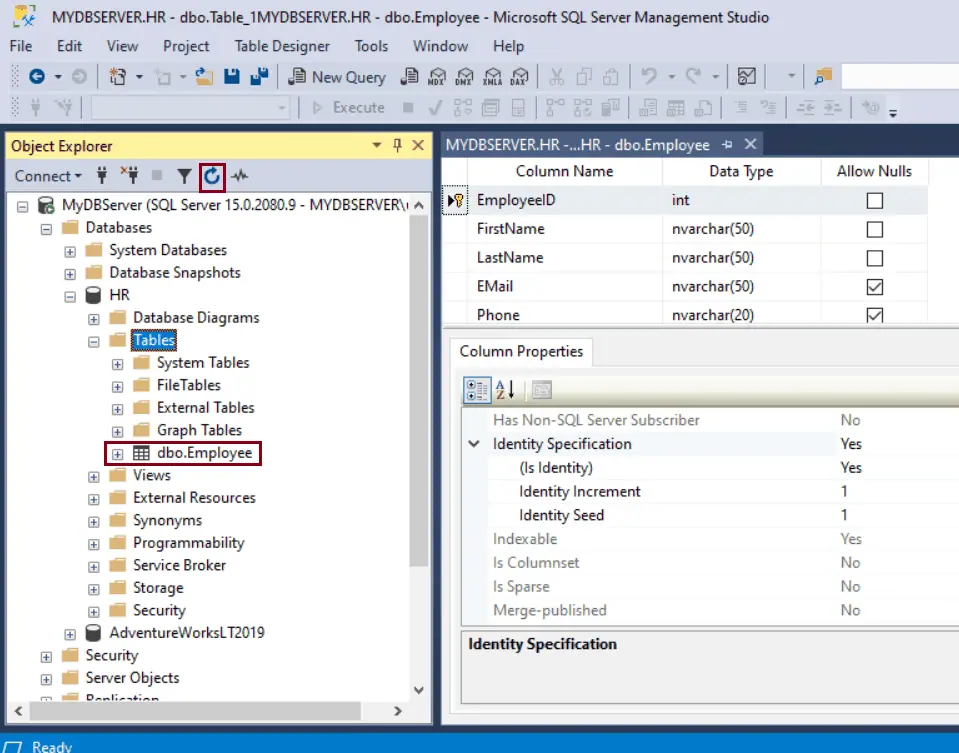Screen dimensions: 959x753
Task: Expand the AdventureWorksLT2019 database
Action: (x=69, y=632)
